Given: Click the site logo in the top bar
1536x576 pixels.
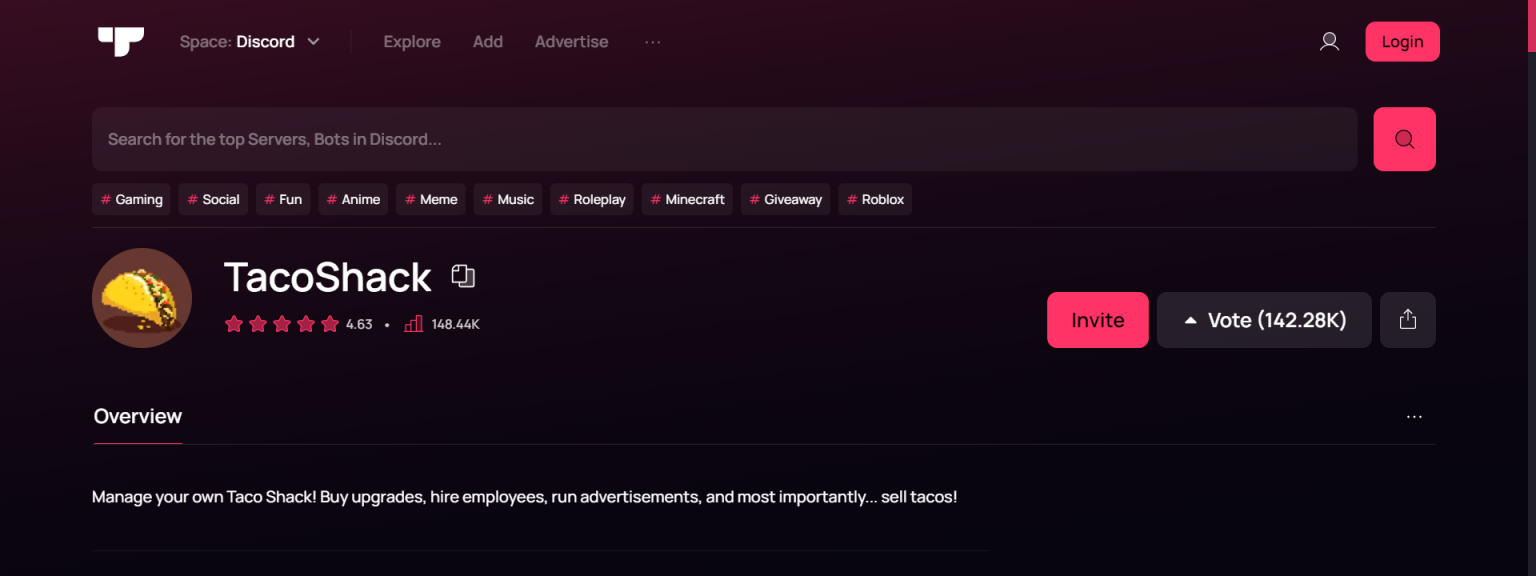Looking at the screenshot, I should click(120, 41).
